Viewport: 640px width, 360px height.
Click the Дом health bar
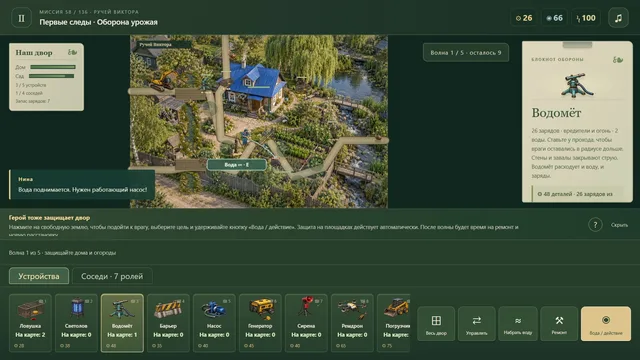click(53, 67)
